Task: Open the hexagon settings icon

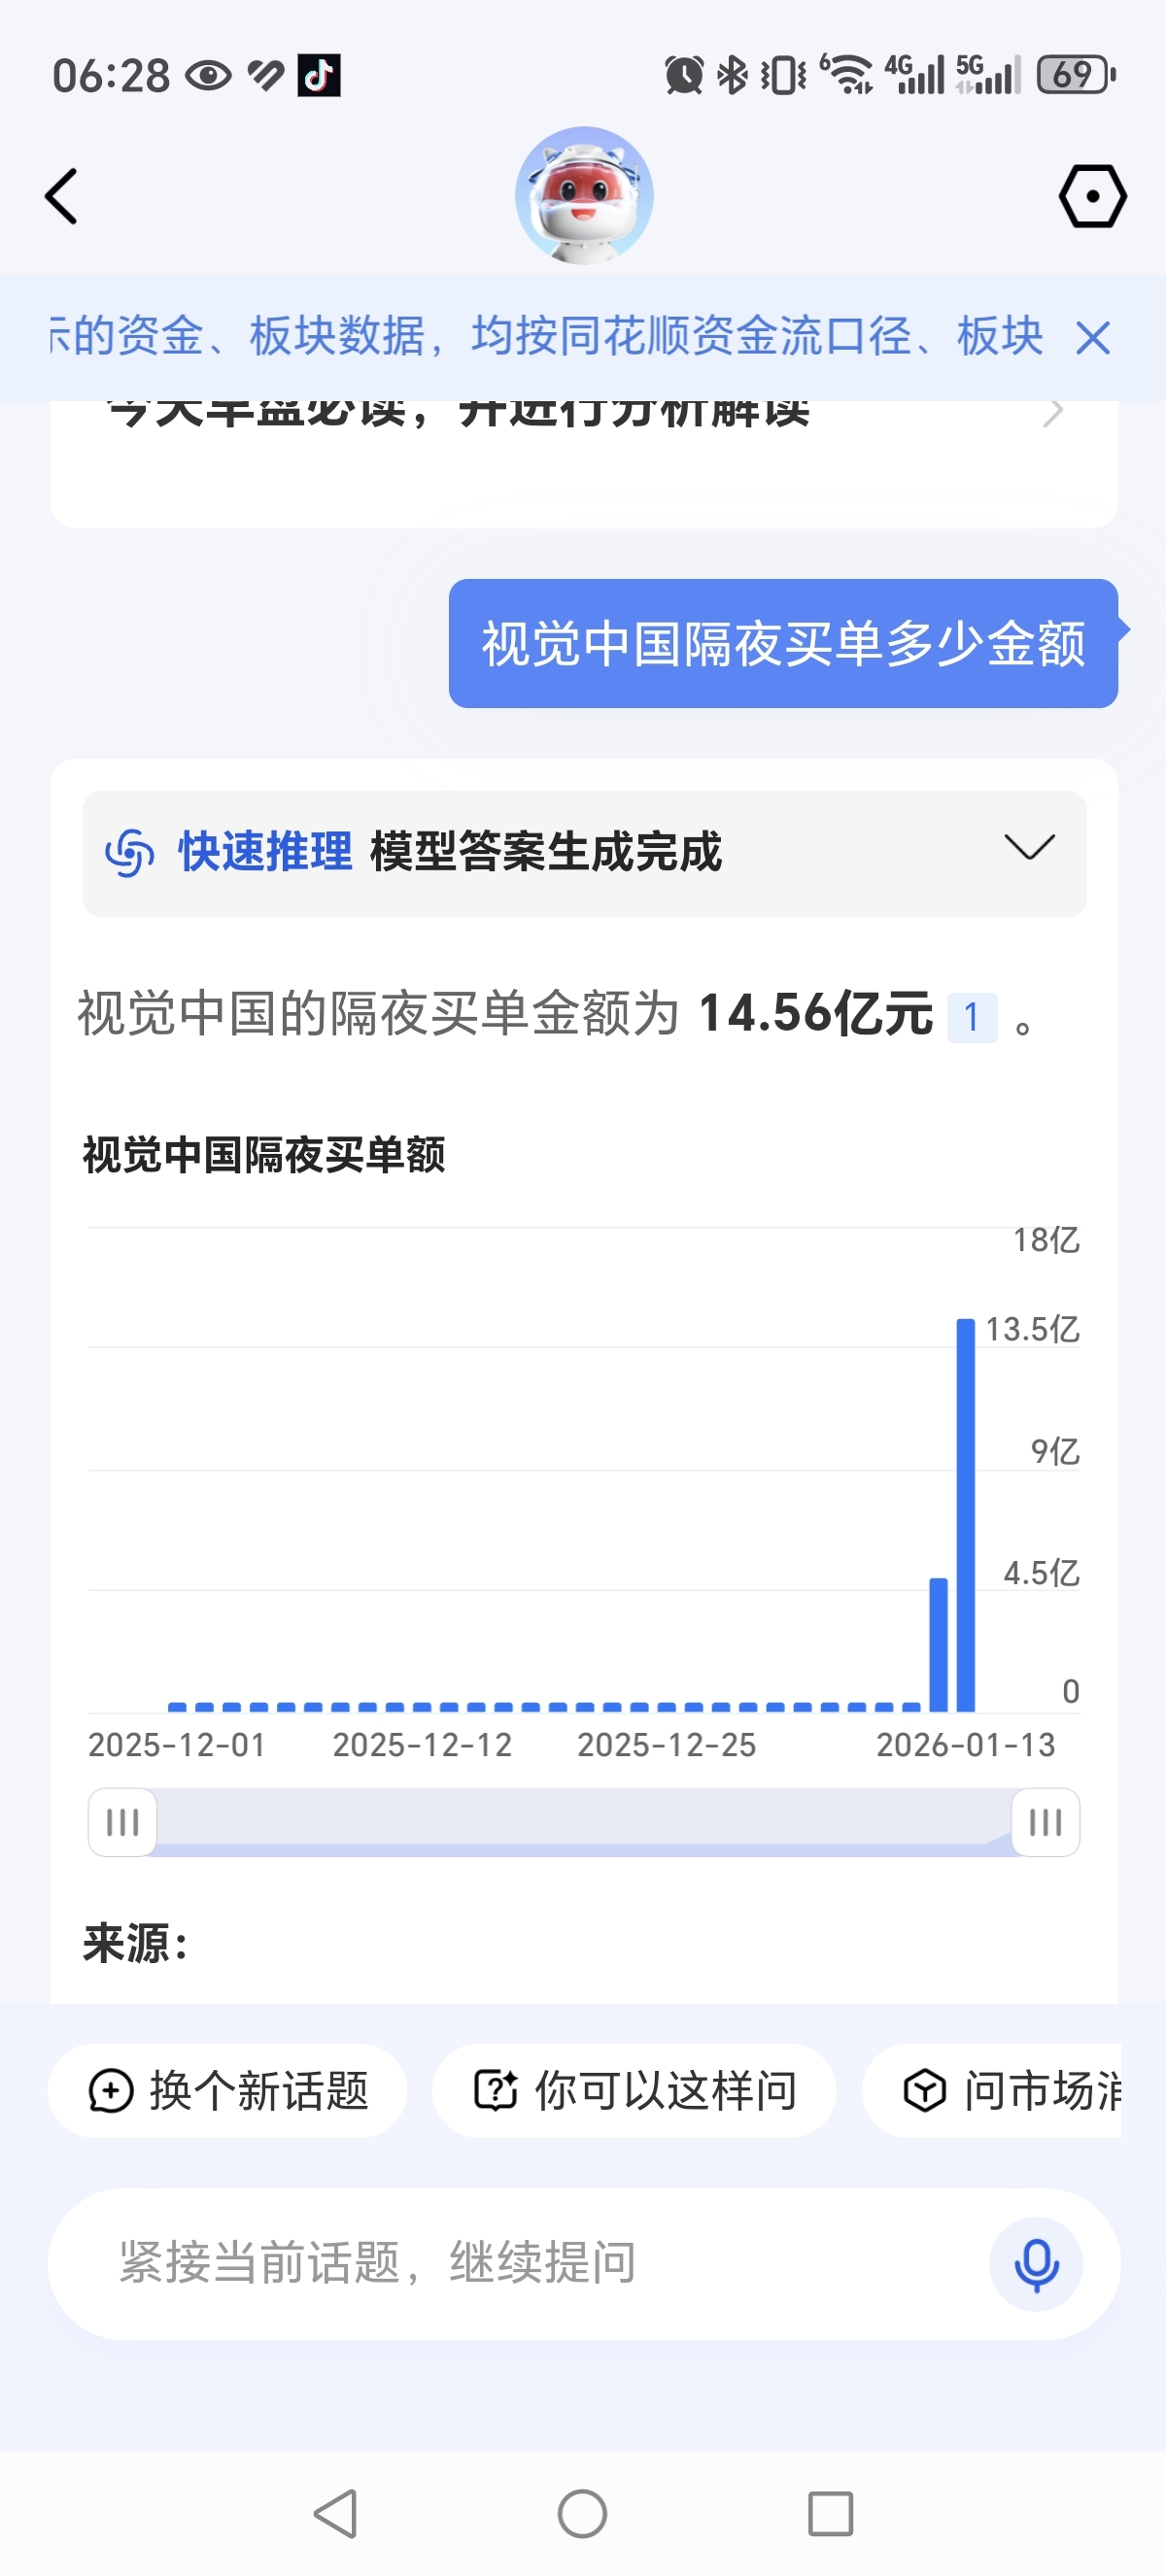Action: (x=1092, y=196)
